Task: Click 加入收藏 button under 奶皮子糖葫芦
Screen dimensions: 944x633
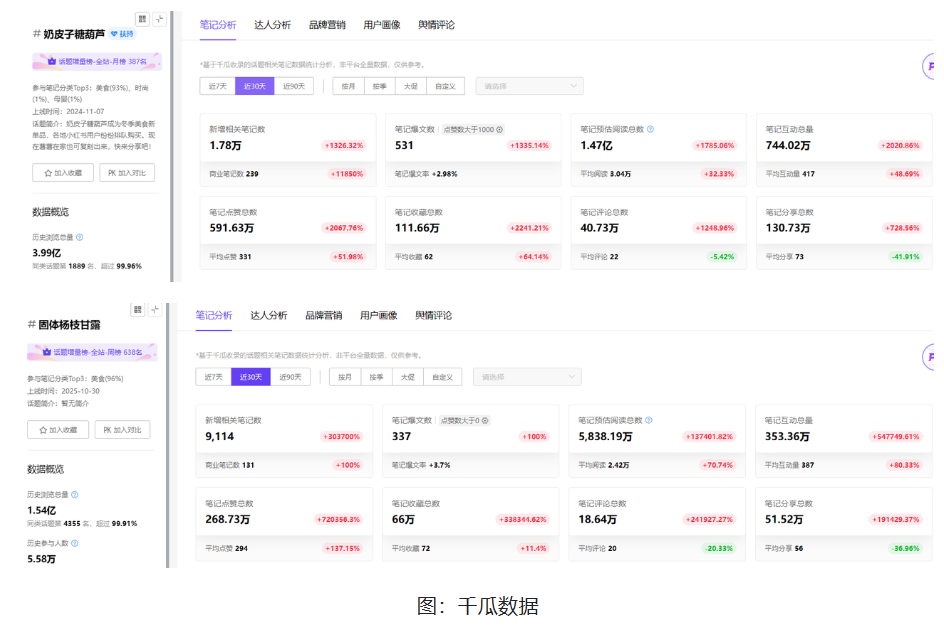Action: point(63,173)
